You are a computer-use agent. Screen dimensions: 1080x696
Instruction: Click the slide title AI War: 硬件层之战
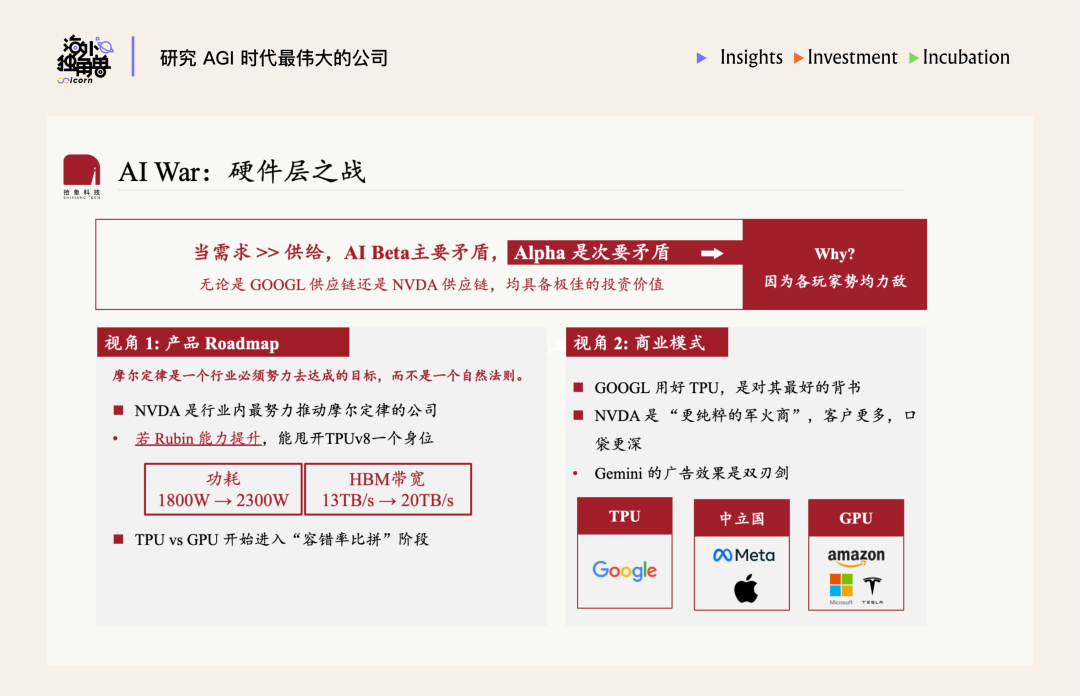[242, 171]
